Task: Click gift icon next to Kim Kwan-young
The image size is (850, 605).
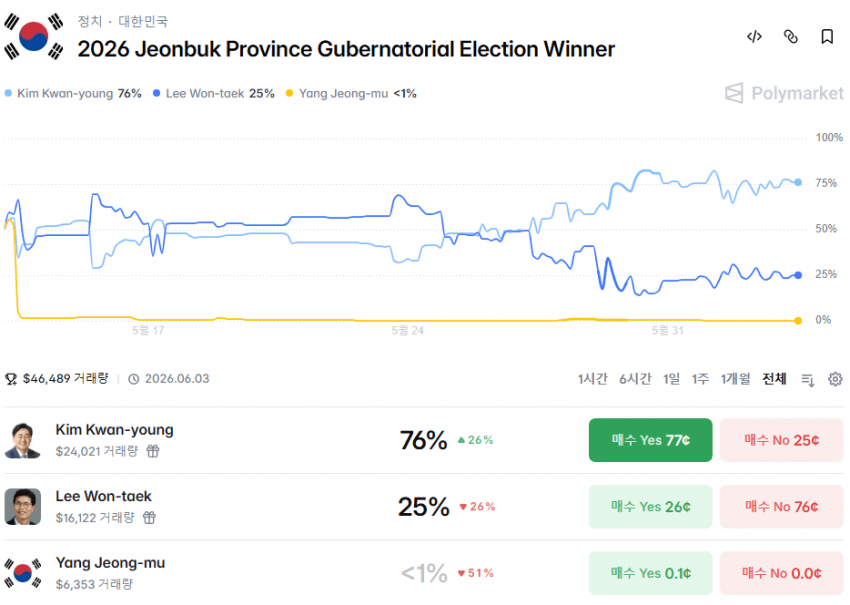Action: [153, 451]
